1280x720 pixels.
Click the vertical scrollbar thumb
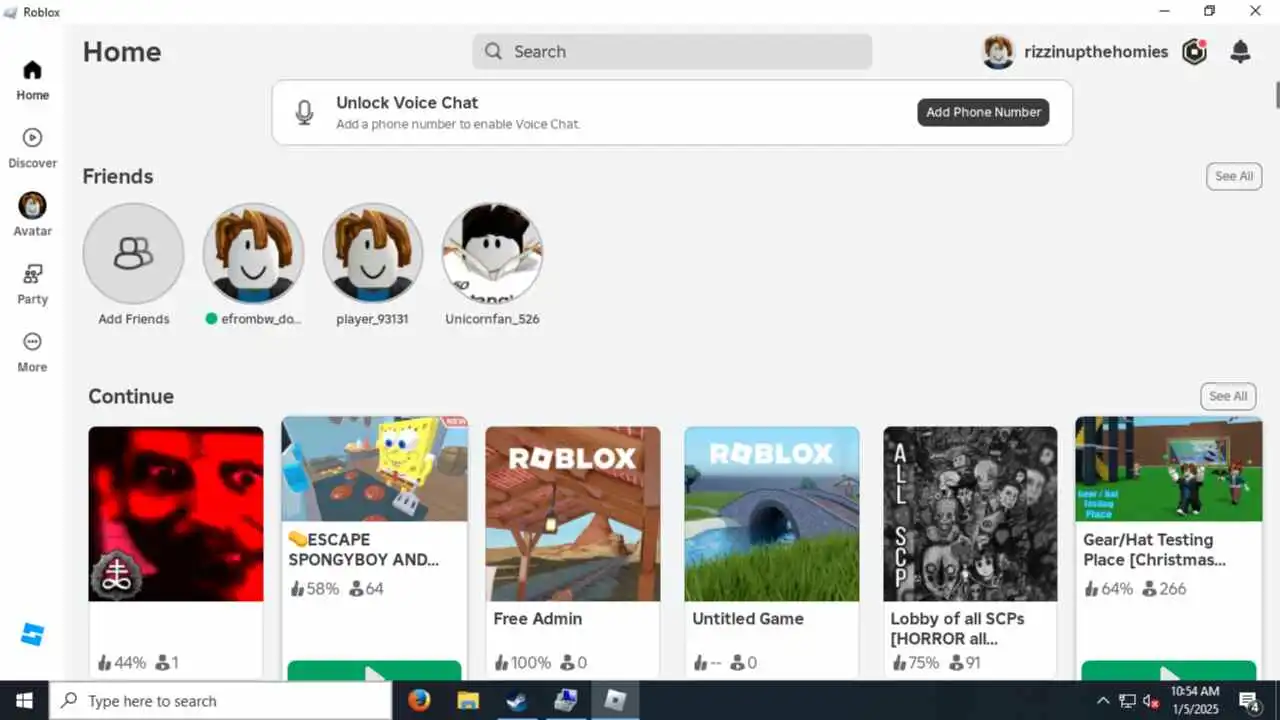point(1277,95)
